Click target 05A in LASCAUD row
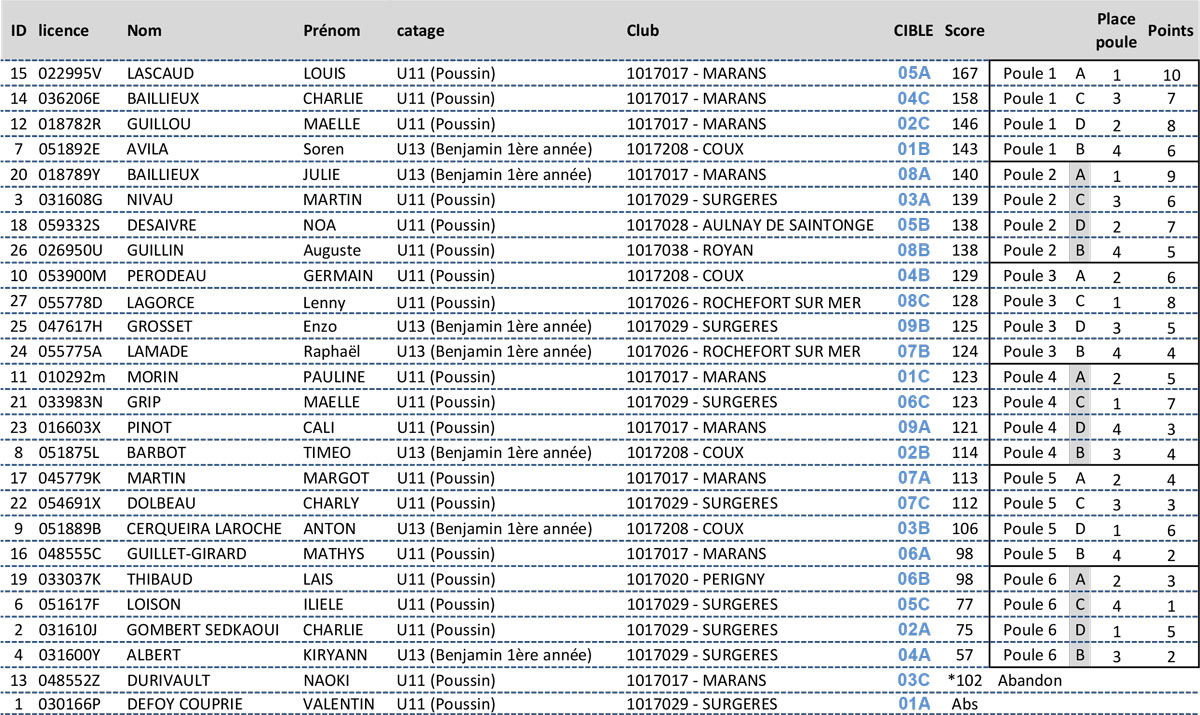The image size is (1200, 715). click(914, 73)
